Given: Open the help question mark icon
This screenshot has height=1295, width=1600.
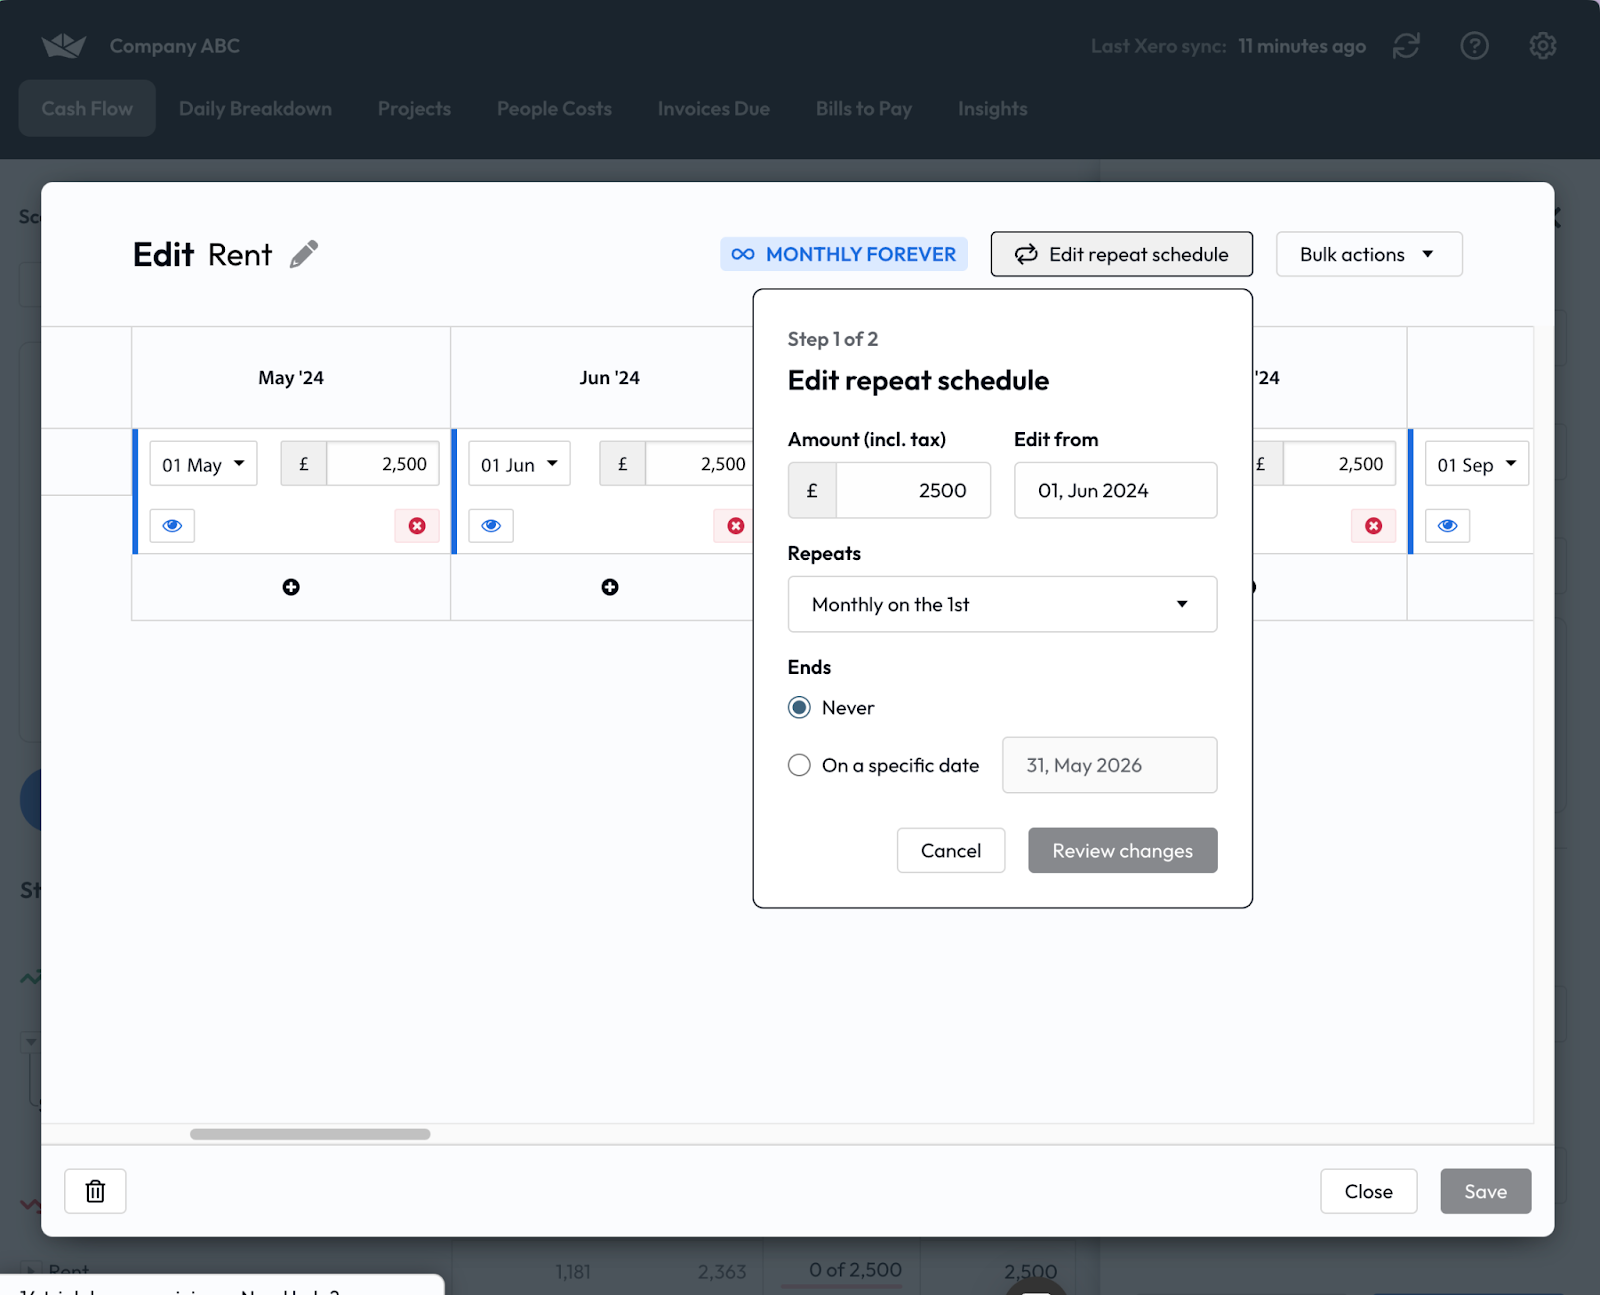Looking at the screenshot, I should coord(1474,46).
